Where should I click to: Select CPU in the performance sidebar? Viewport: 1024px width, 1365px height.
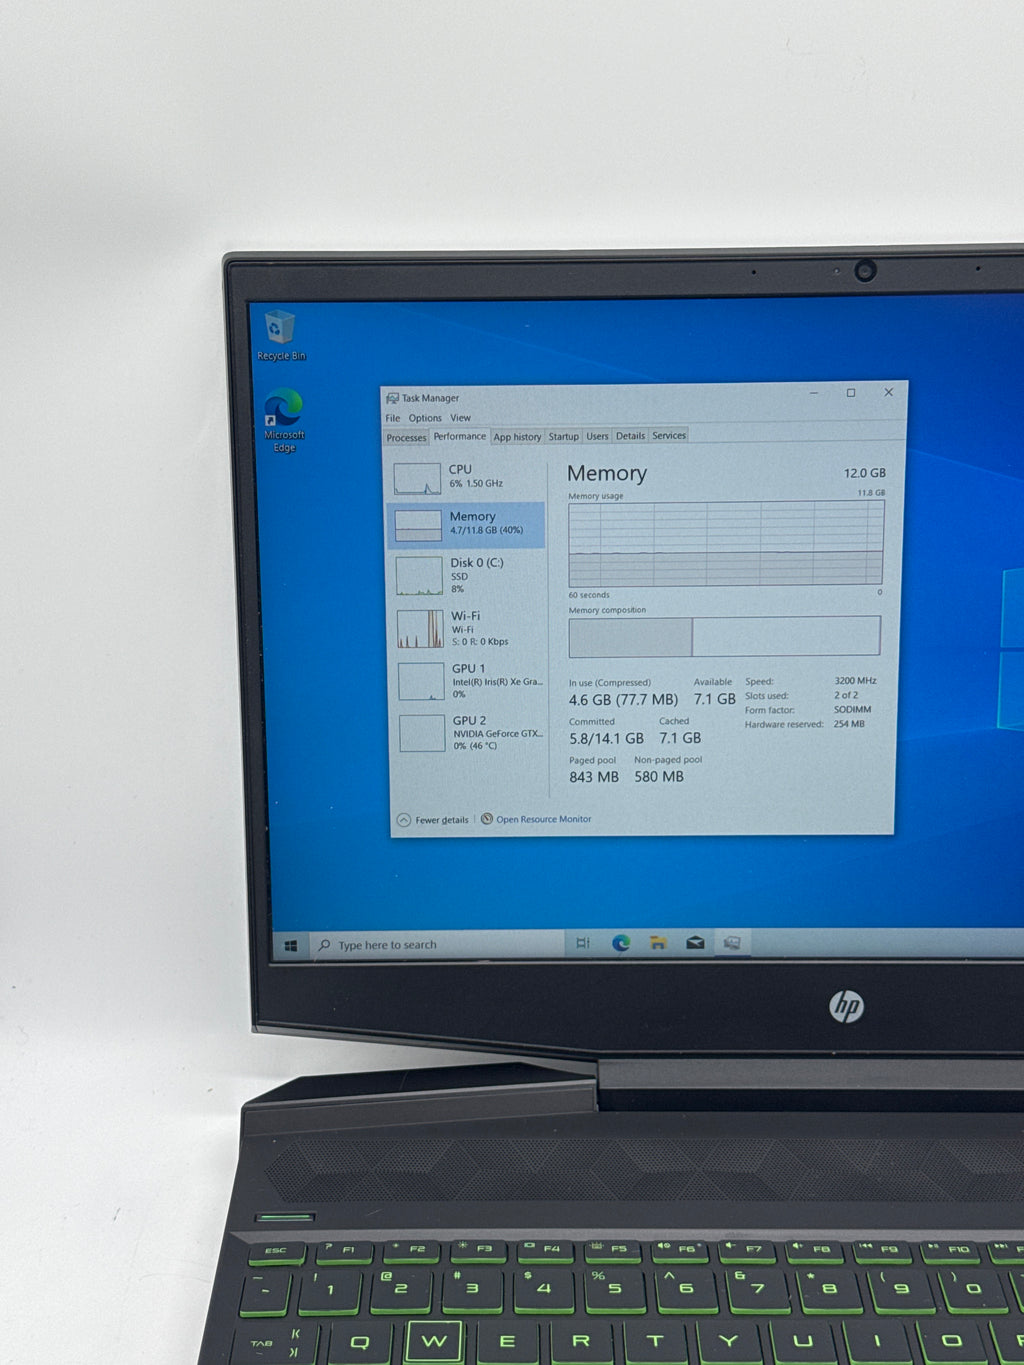pyautogui.click(x=467, y=477)
